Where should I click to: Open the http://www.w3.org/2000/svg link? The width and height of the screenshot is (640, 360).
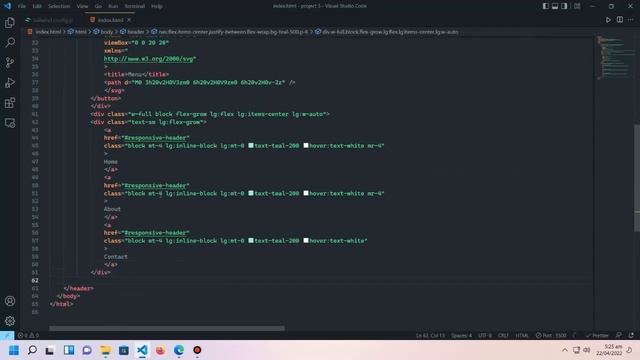point(149,59)
